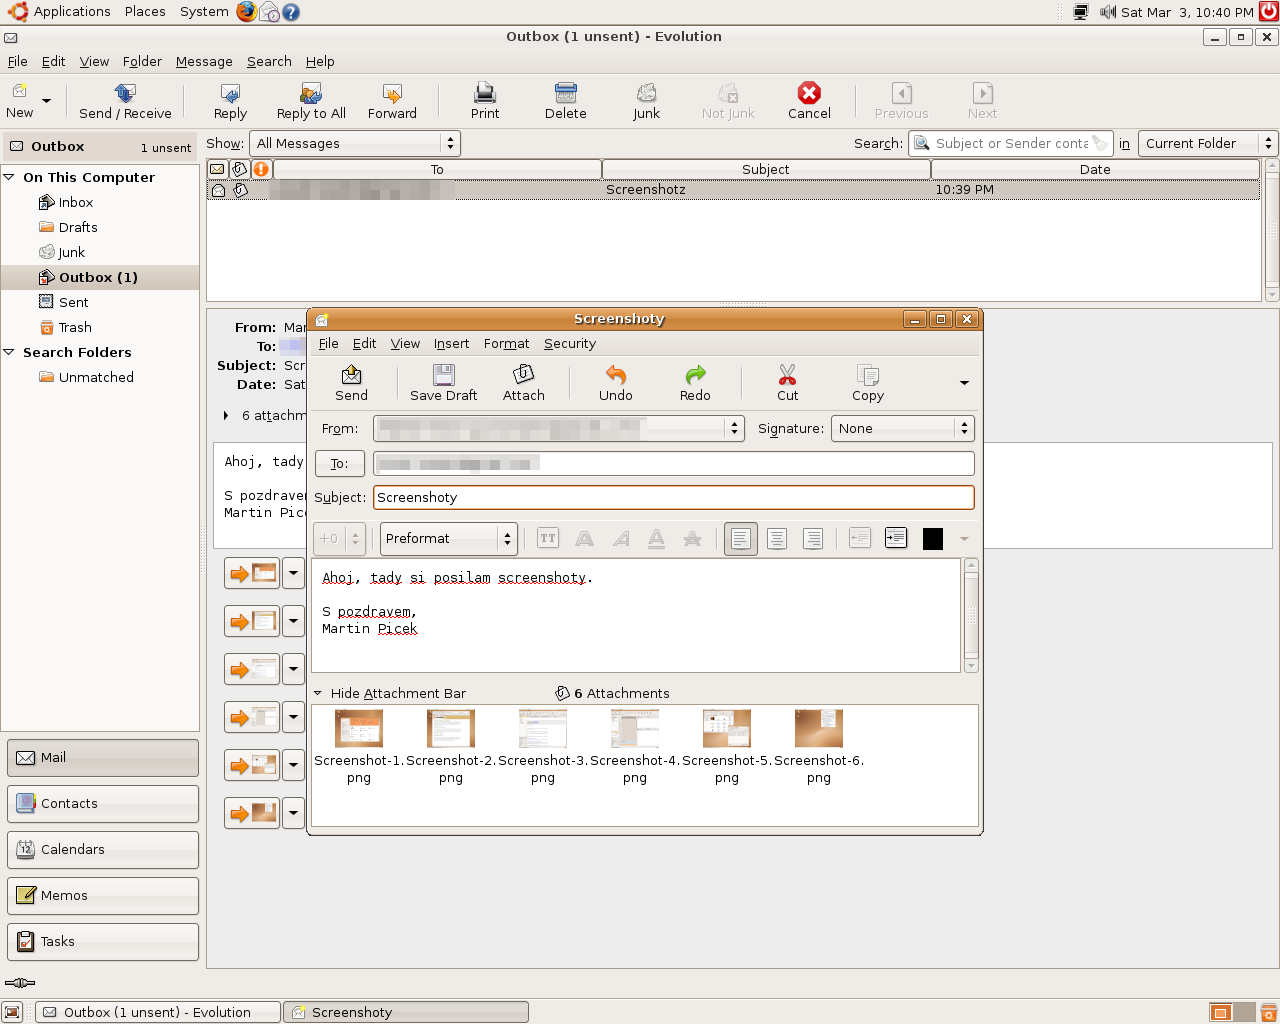This screenshot has width=1280, height=1024.
Task: Open the Current Folder scope dropdown
Action: click(x=1208, y=143)
